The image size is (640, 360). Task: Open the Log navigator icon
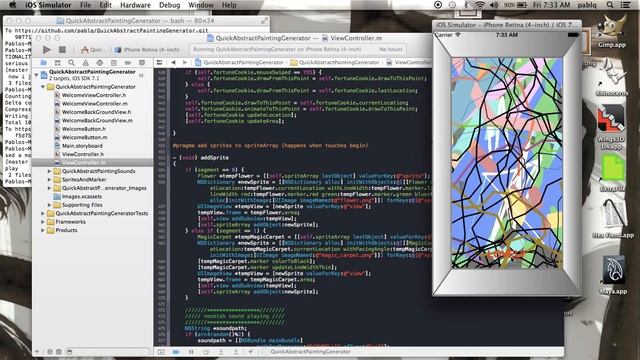click(142, 62)
